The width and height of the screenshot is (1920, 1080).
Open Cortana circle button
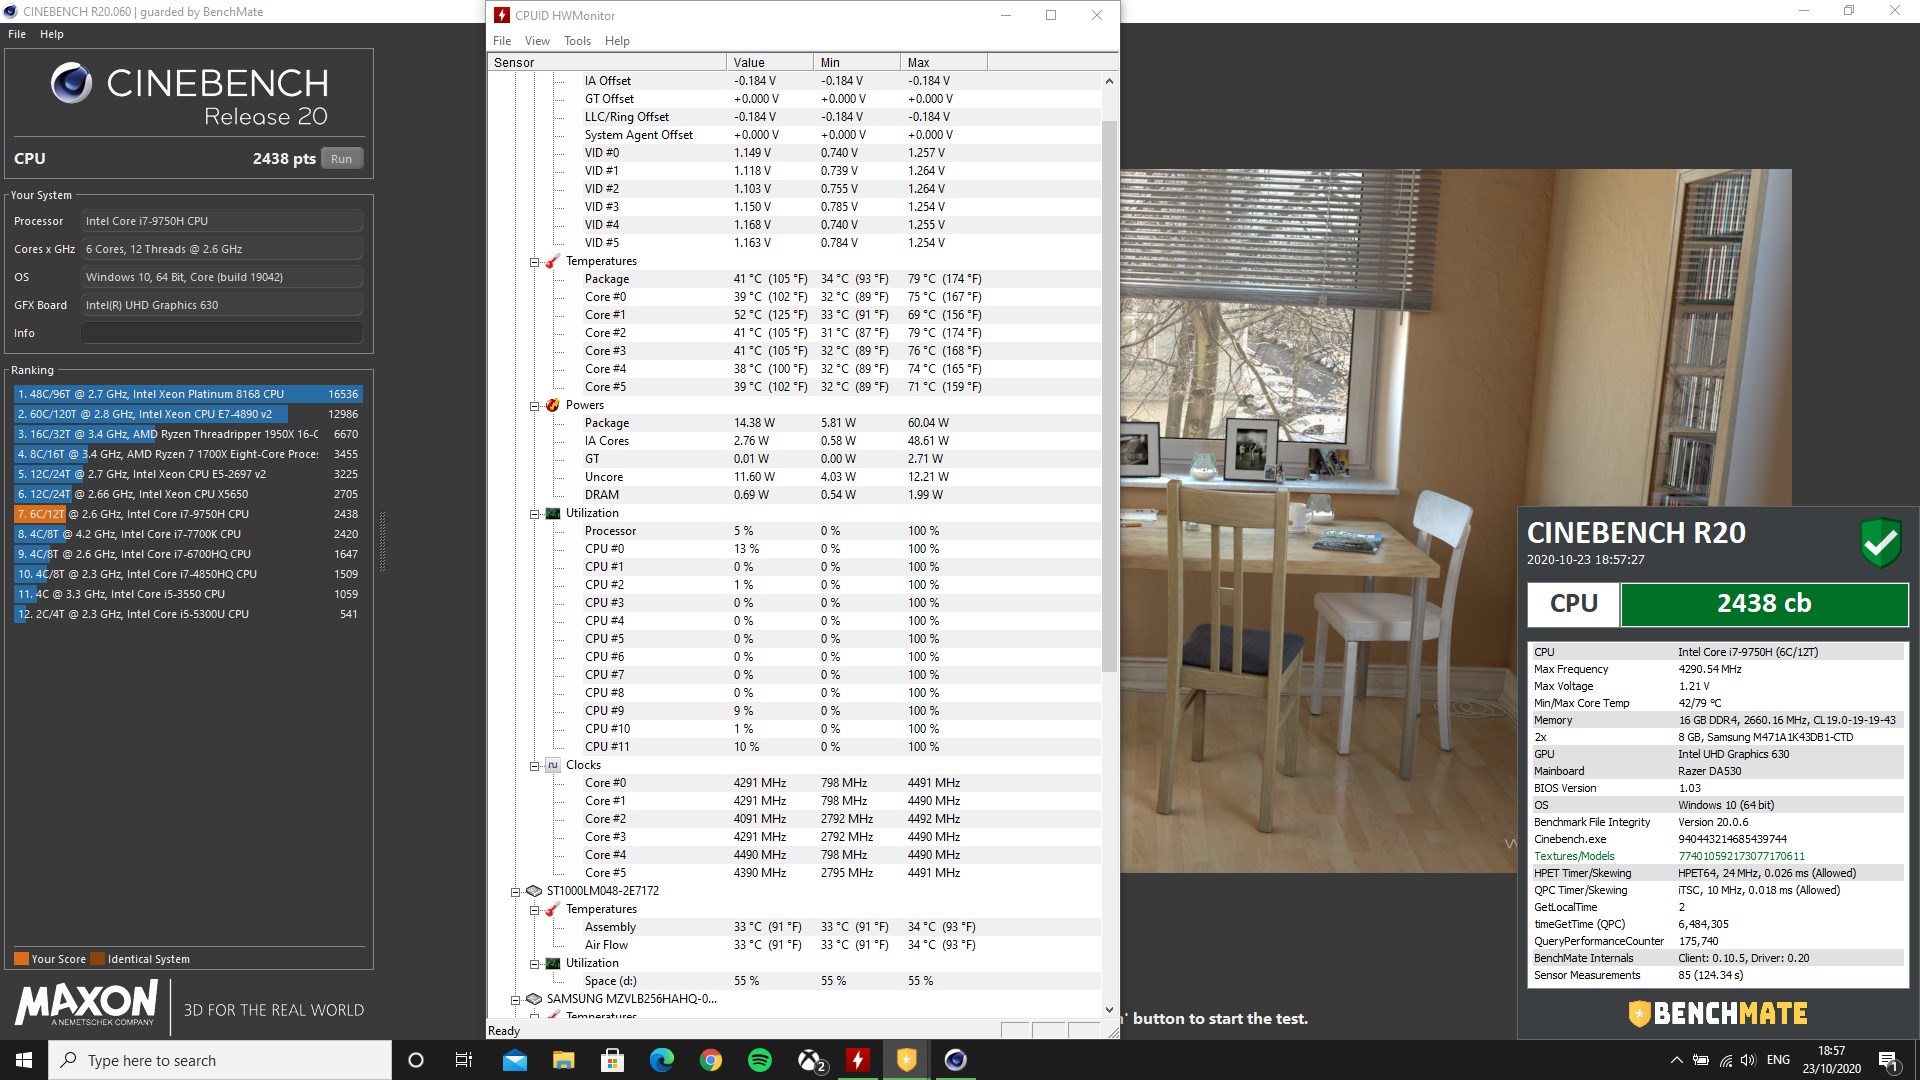point(416,1060)
